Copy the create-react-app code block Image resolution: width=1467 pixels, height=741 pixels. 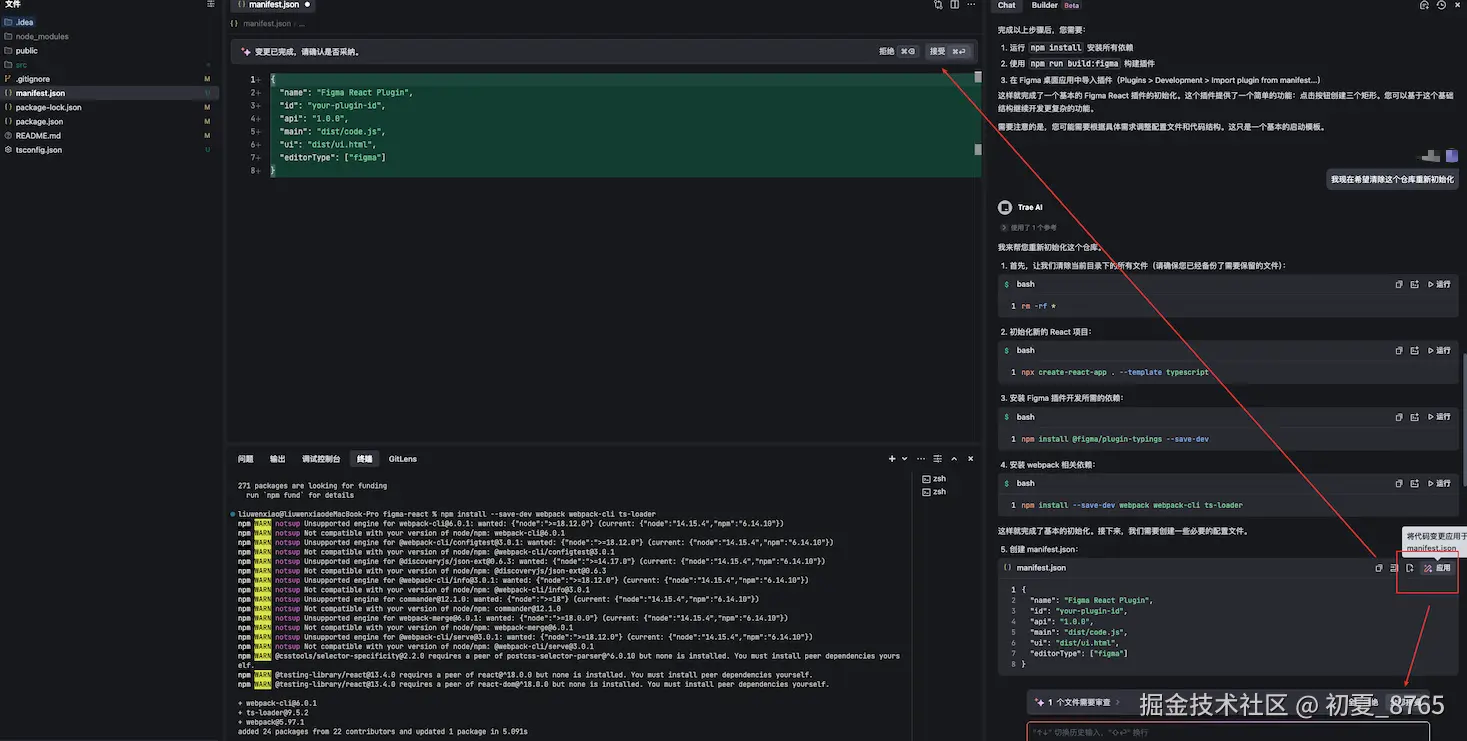click(1399, 351)
